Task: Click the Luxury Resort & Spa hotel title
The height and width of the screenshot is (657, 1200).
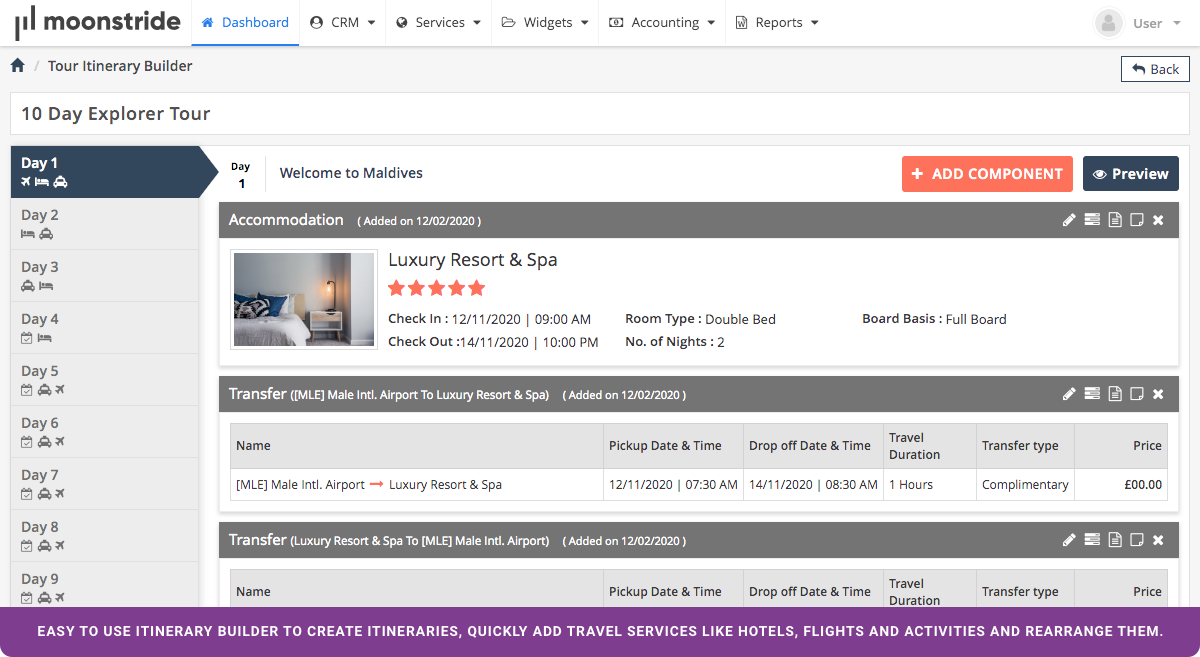Action: [x=473, y=260]
